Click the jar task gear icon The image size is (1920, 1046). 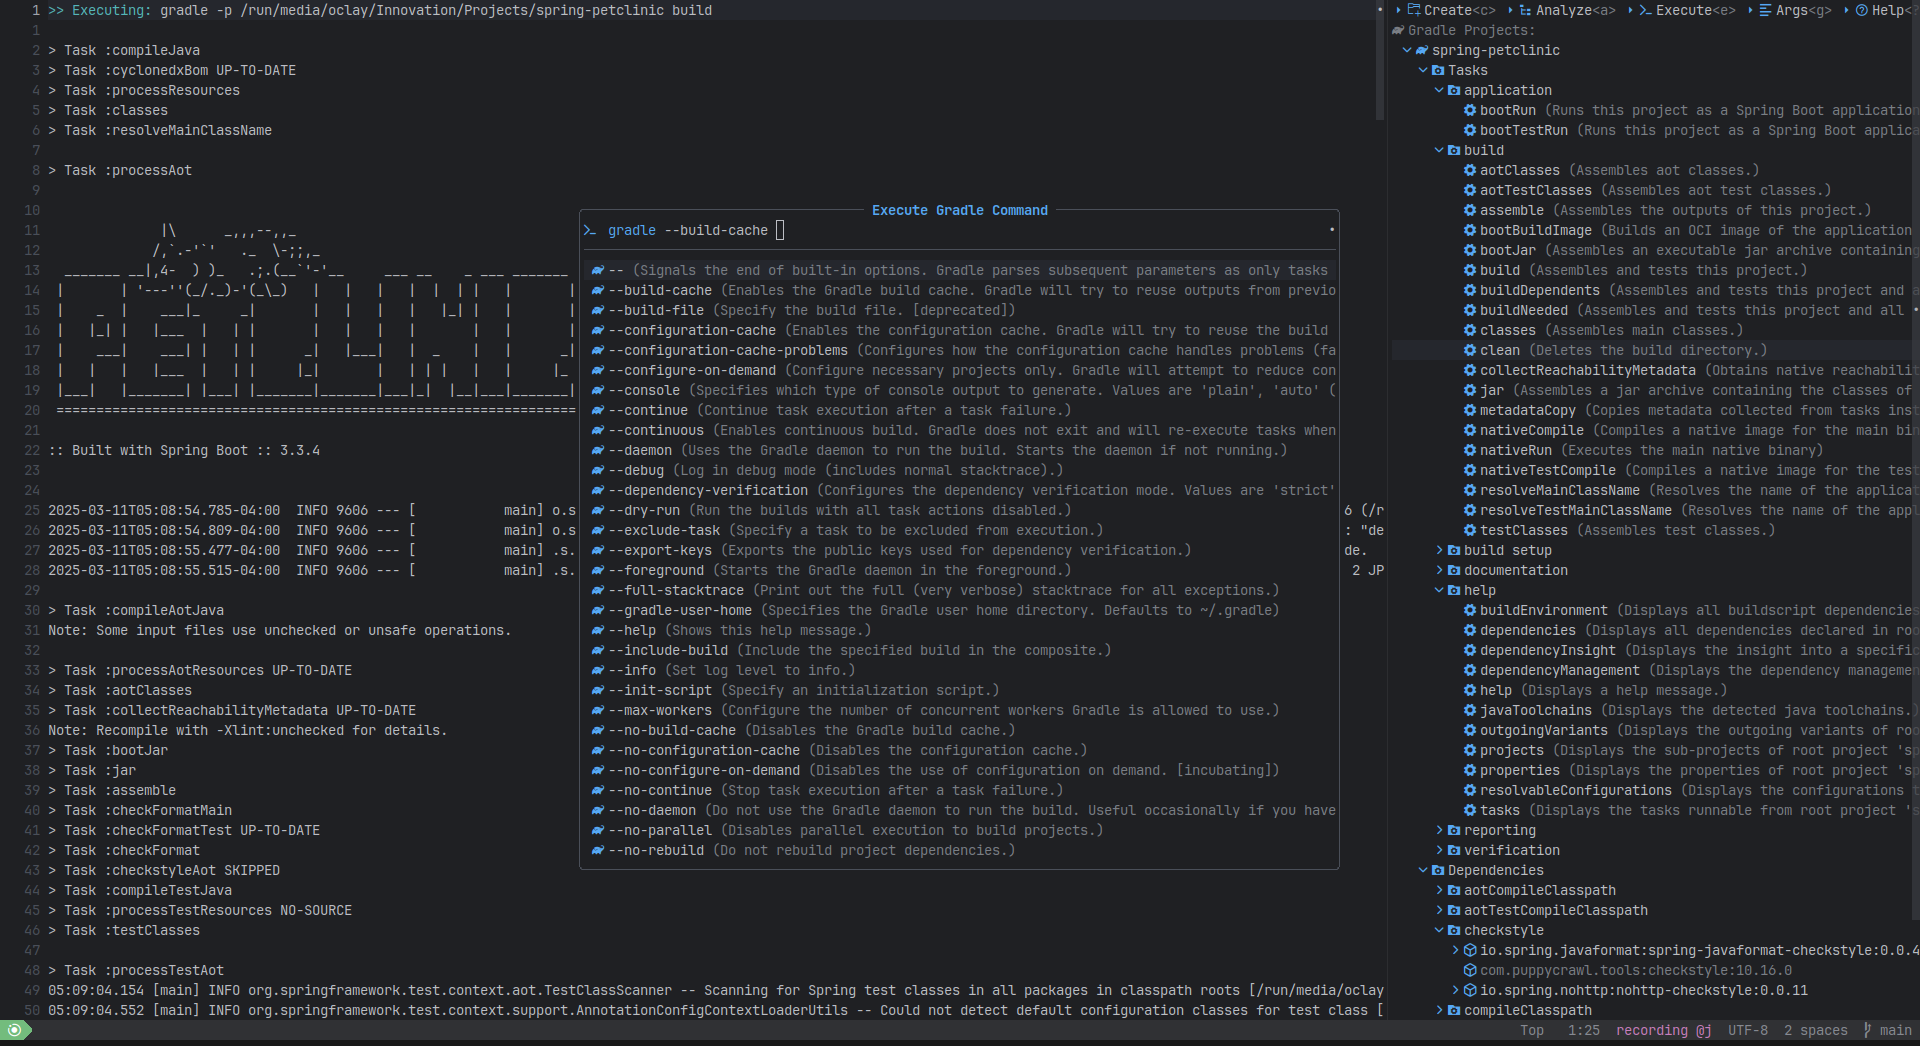tap(1470, 390)
